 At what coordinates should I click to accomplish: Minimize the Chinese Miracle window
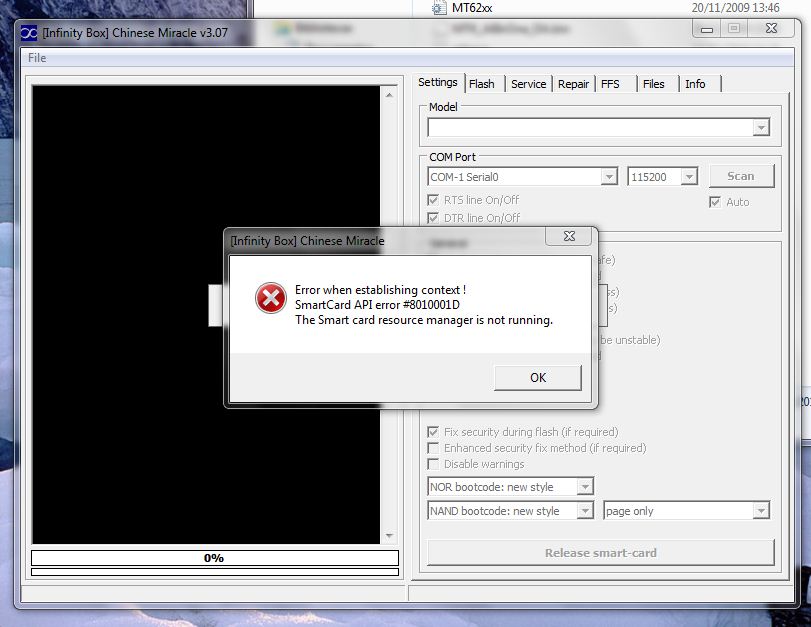(x=707, y=29)
